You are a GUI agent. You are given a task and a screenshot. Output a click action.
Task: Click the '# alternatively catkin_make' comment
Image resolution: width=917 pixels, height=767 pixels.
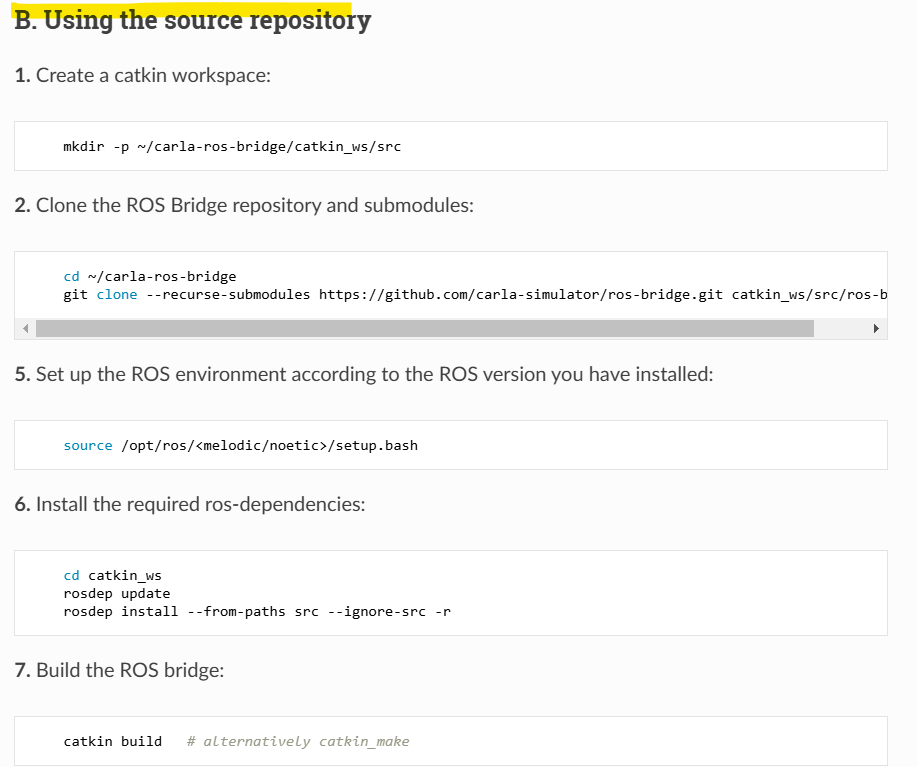point(298,741)
